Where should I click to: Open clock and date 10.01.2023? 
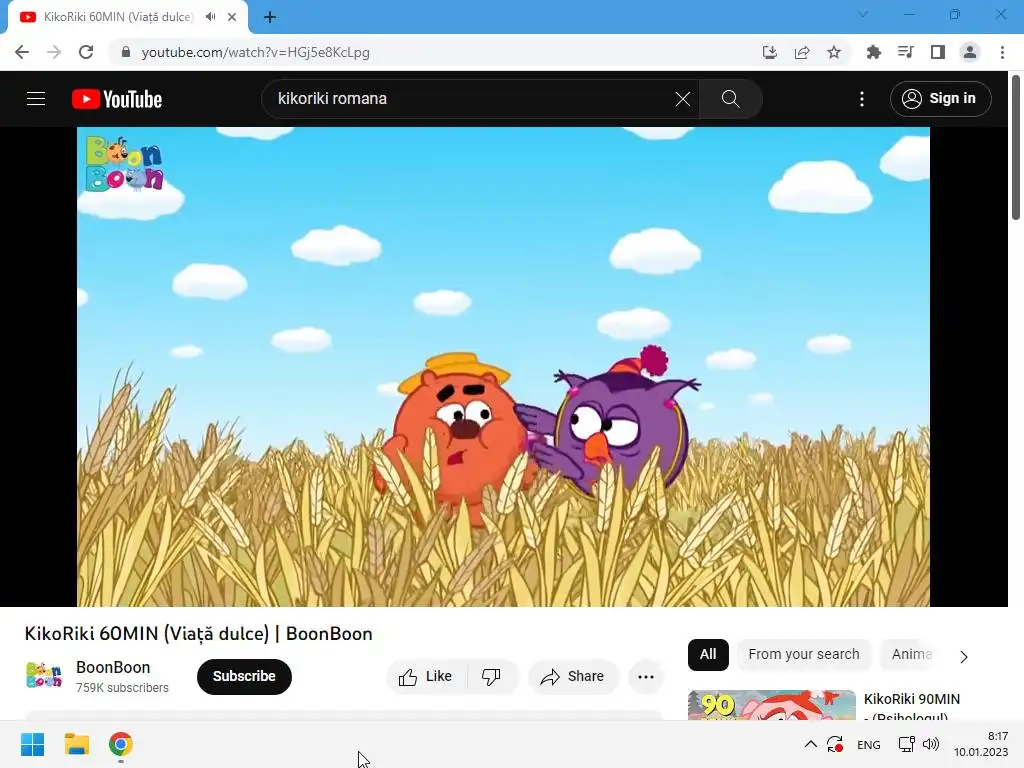tap(981, 744)
